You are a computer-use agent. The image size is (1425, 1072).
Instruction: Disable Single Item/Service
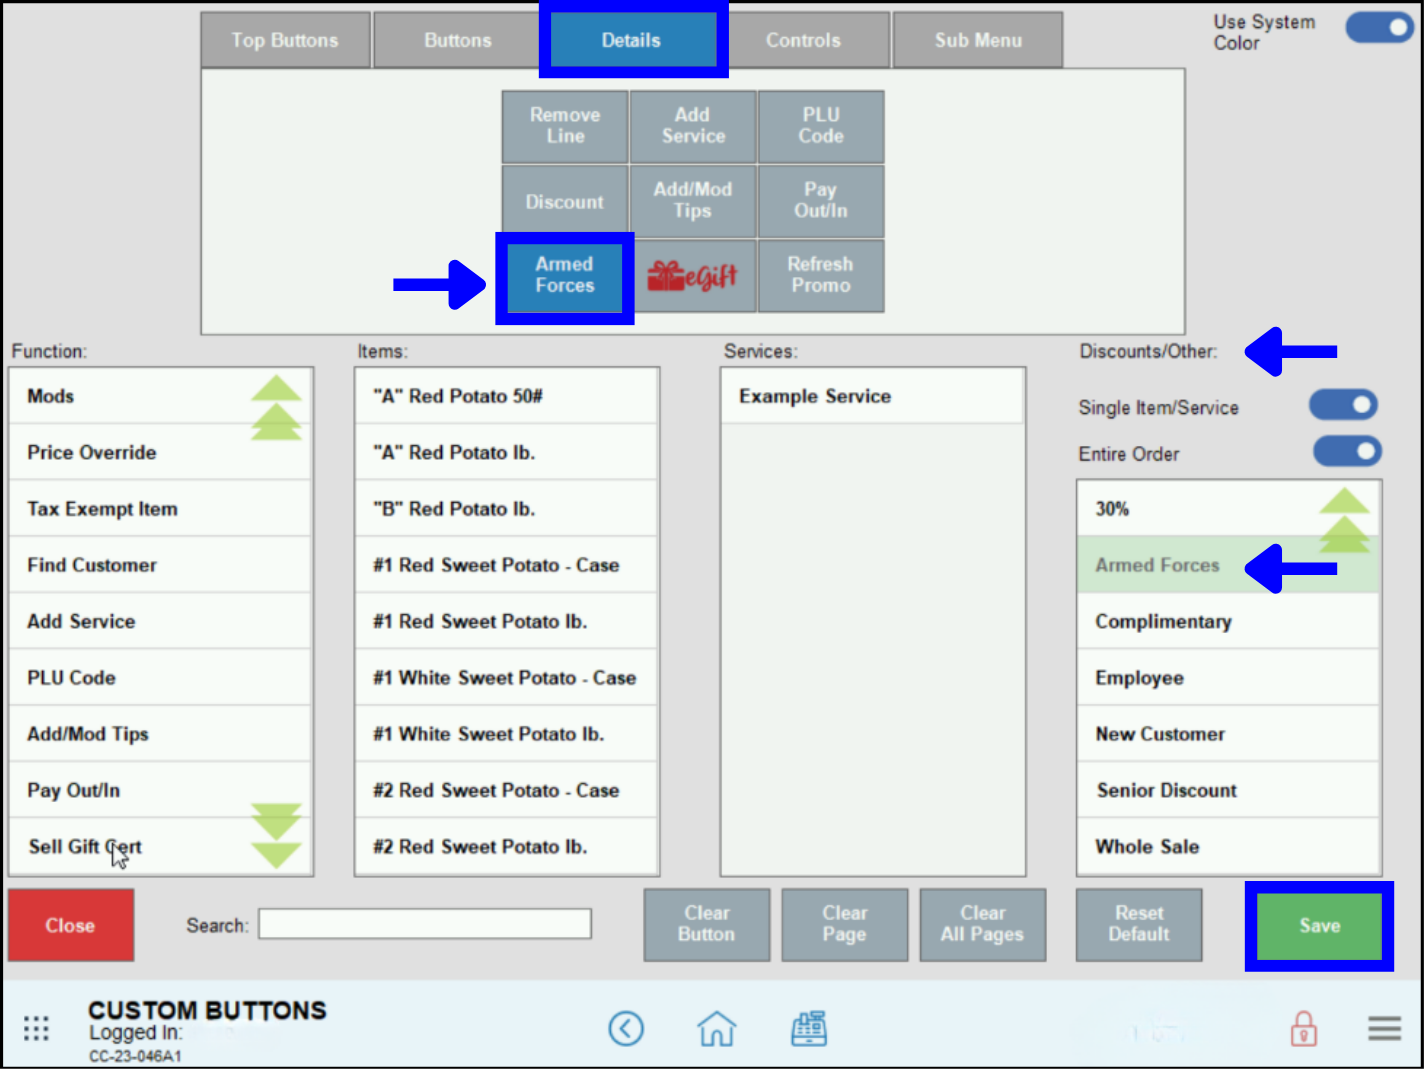1343,406
